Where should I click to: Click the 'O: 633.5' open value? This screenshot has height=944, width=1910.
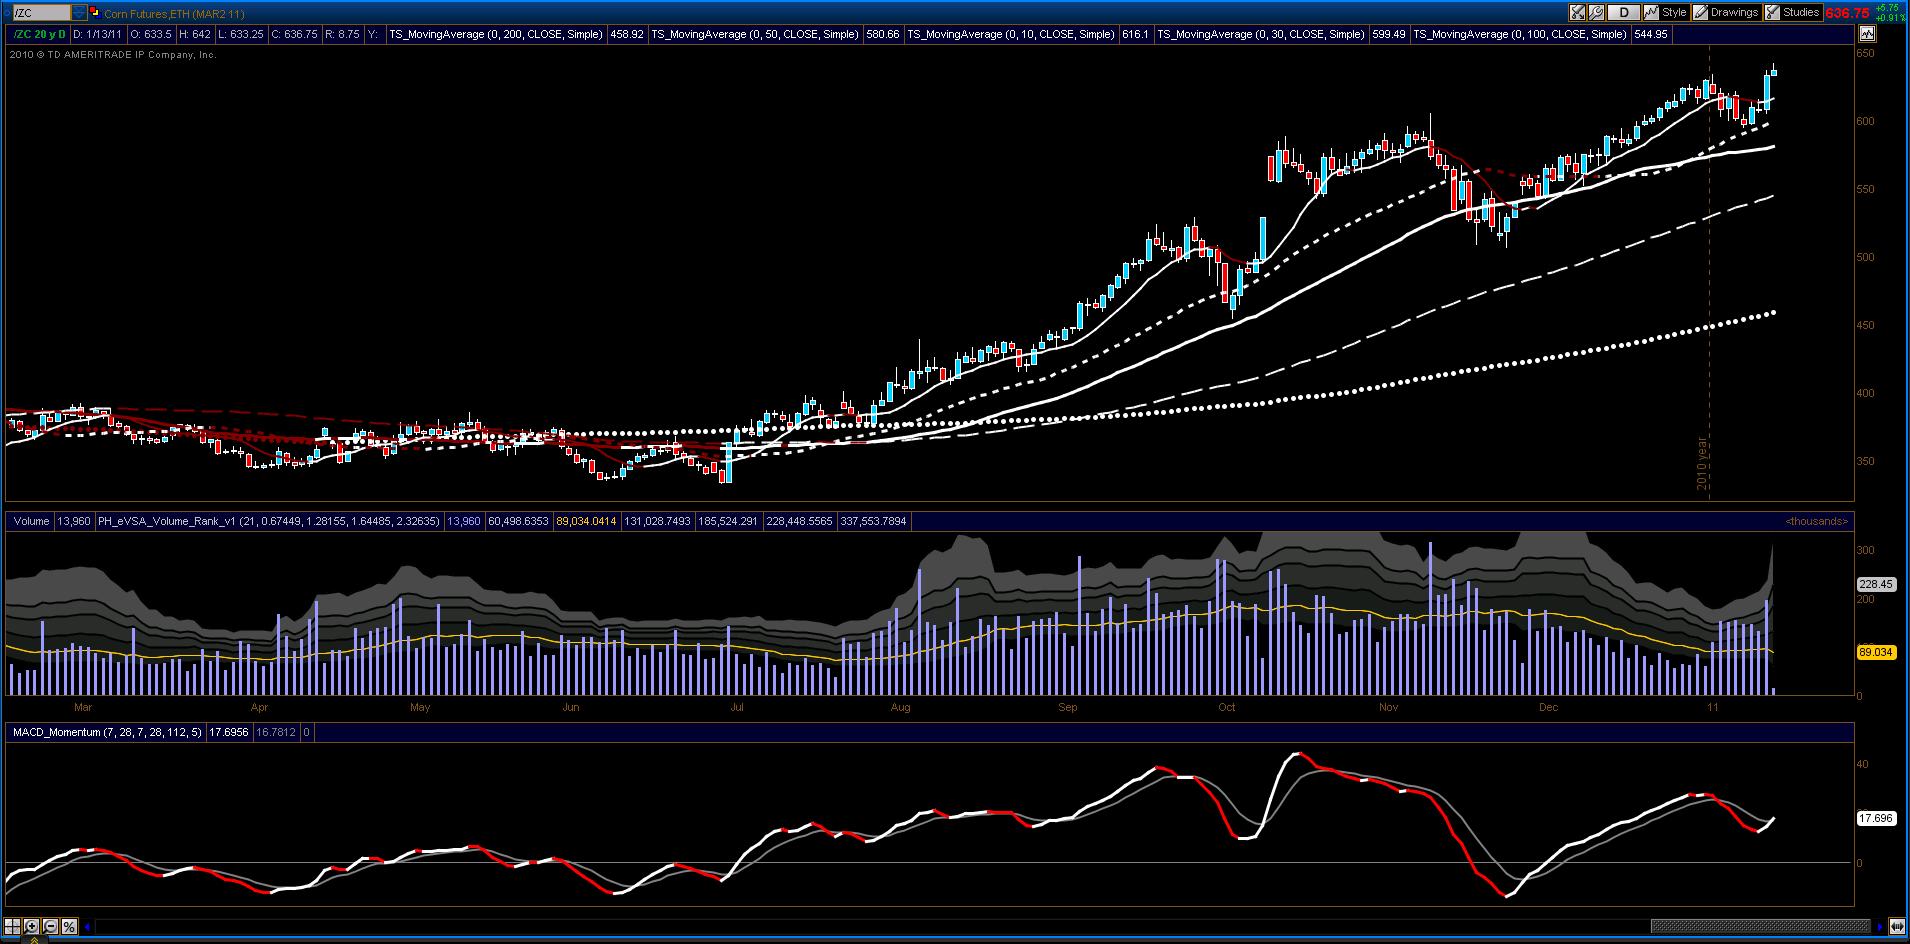coord(152,34)
